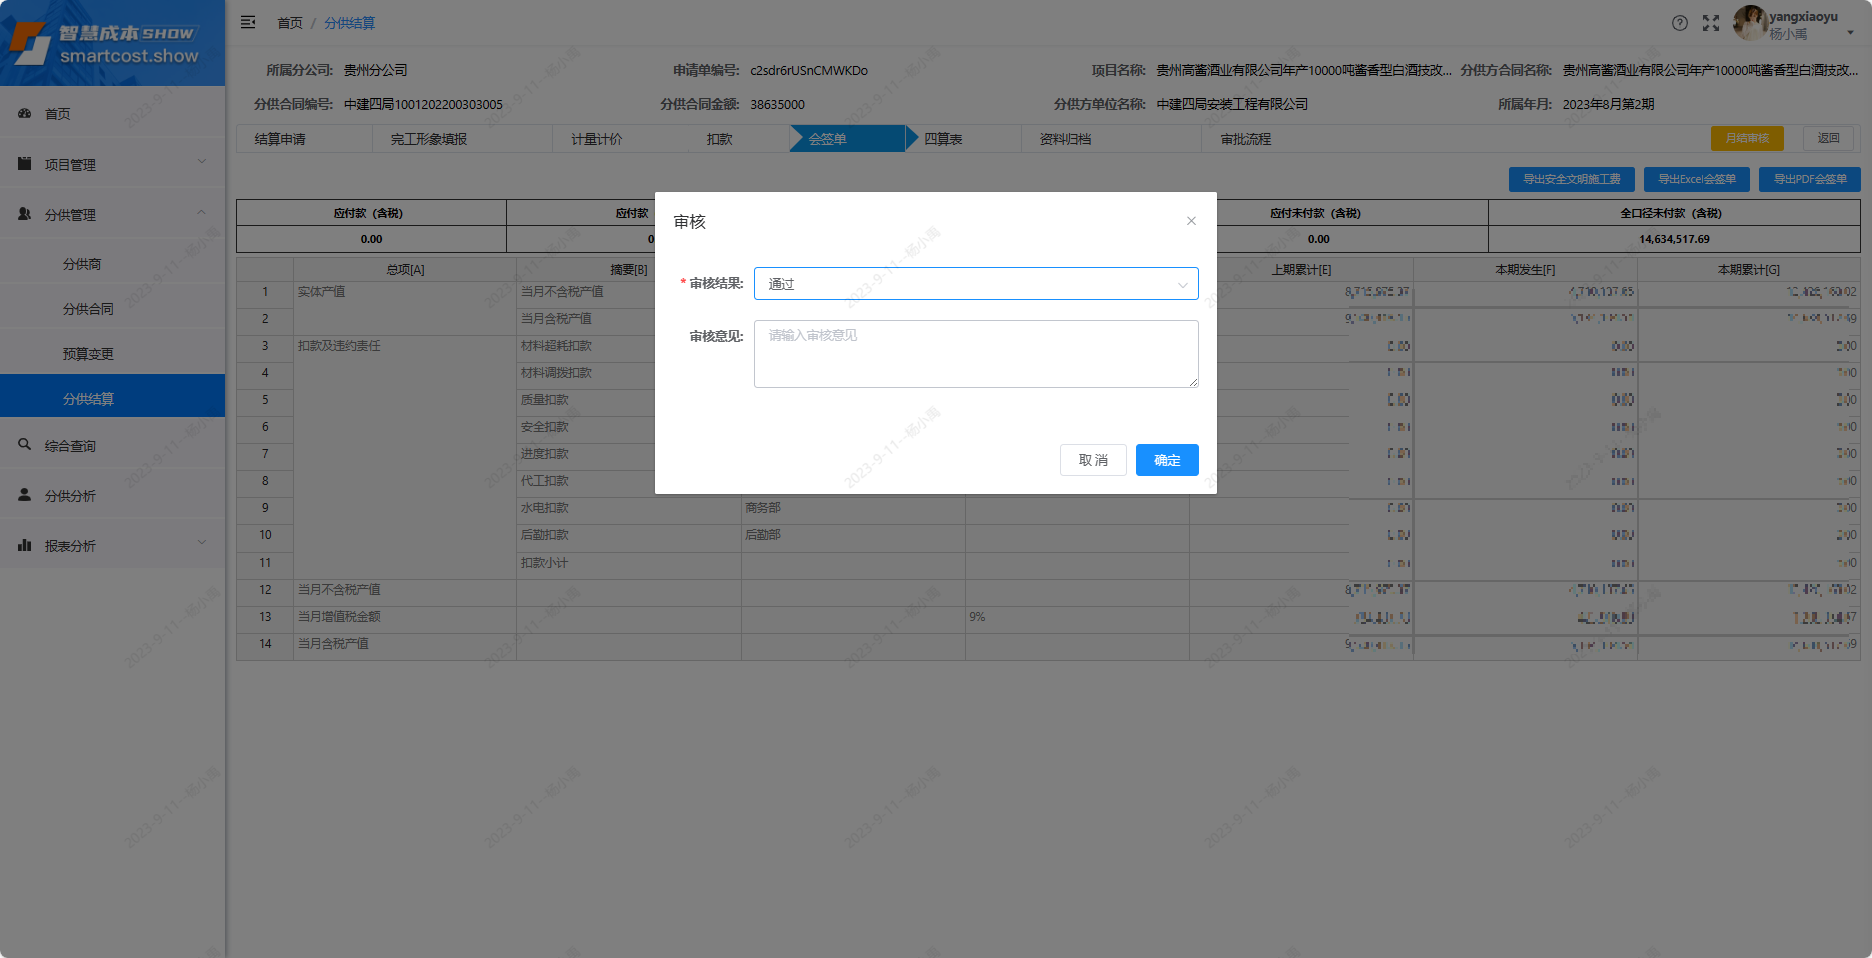Expand the 项目管理 menu chevron

tap(203, 163)
